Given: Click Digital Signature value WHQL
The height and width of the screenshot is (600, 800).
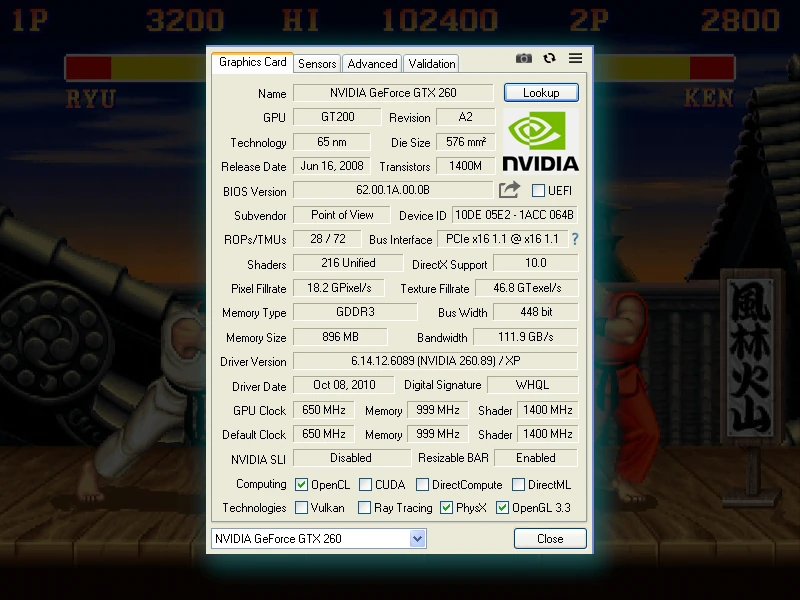Looking at the screenshot, I should pyautogui.click(x=532, y=385).
